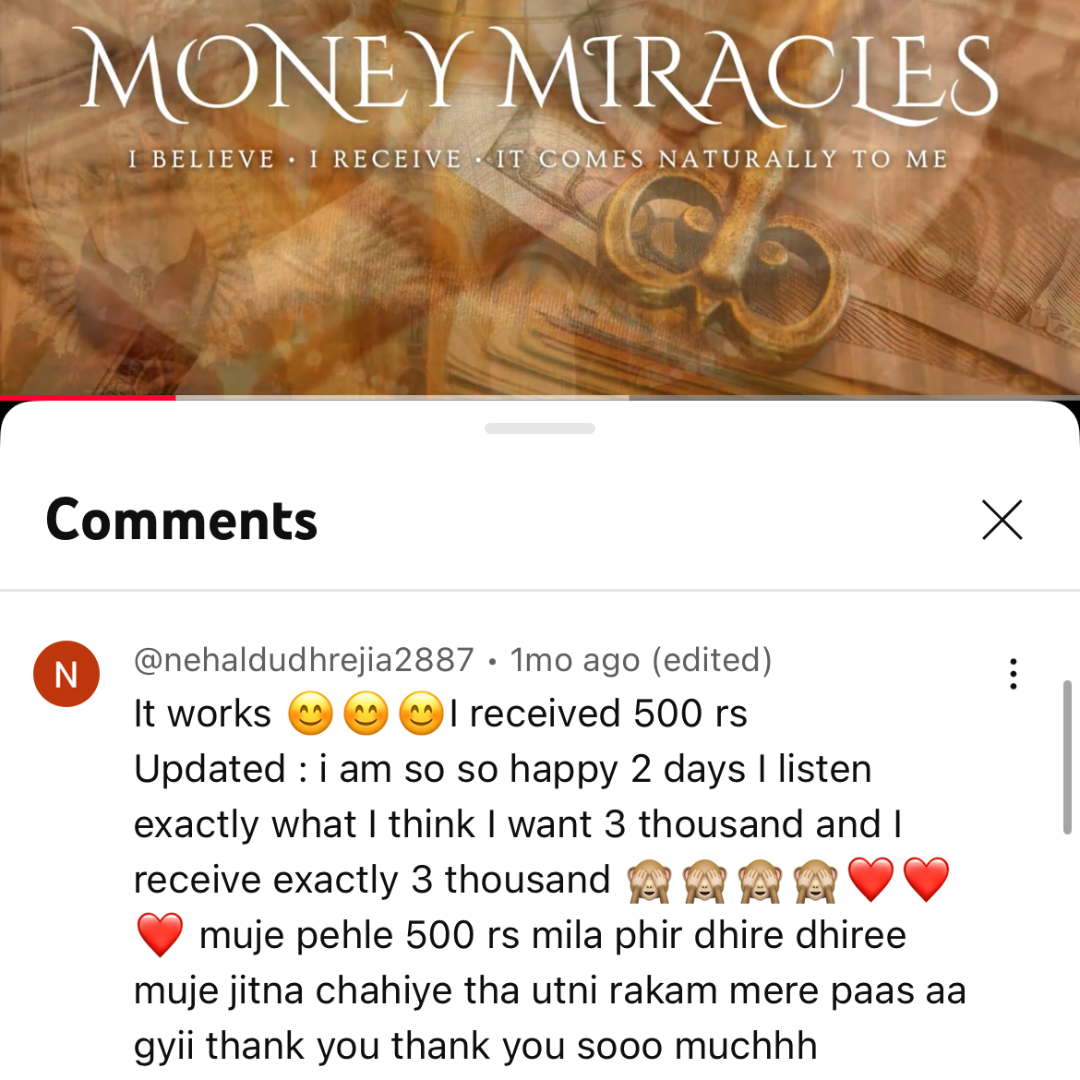Image resolution: width=1080 pixels, height=1080 pixels.
Task: Click the comments list scrollbar
Action: (x=1067, y=757)
